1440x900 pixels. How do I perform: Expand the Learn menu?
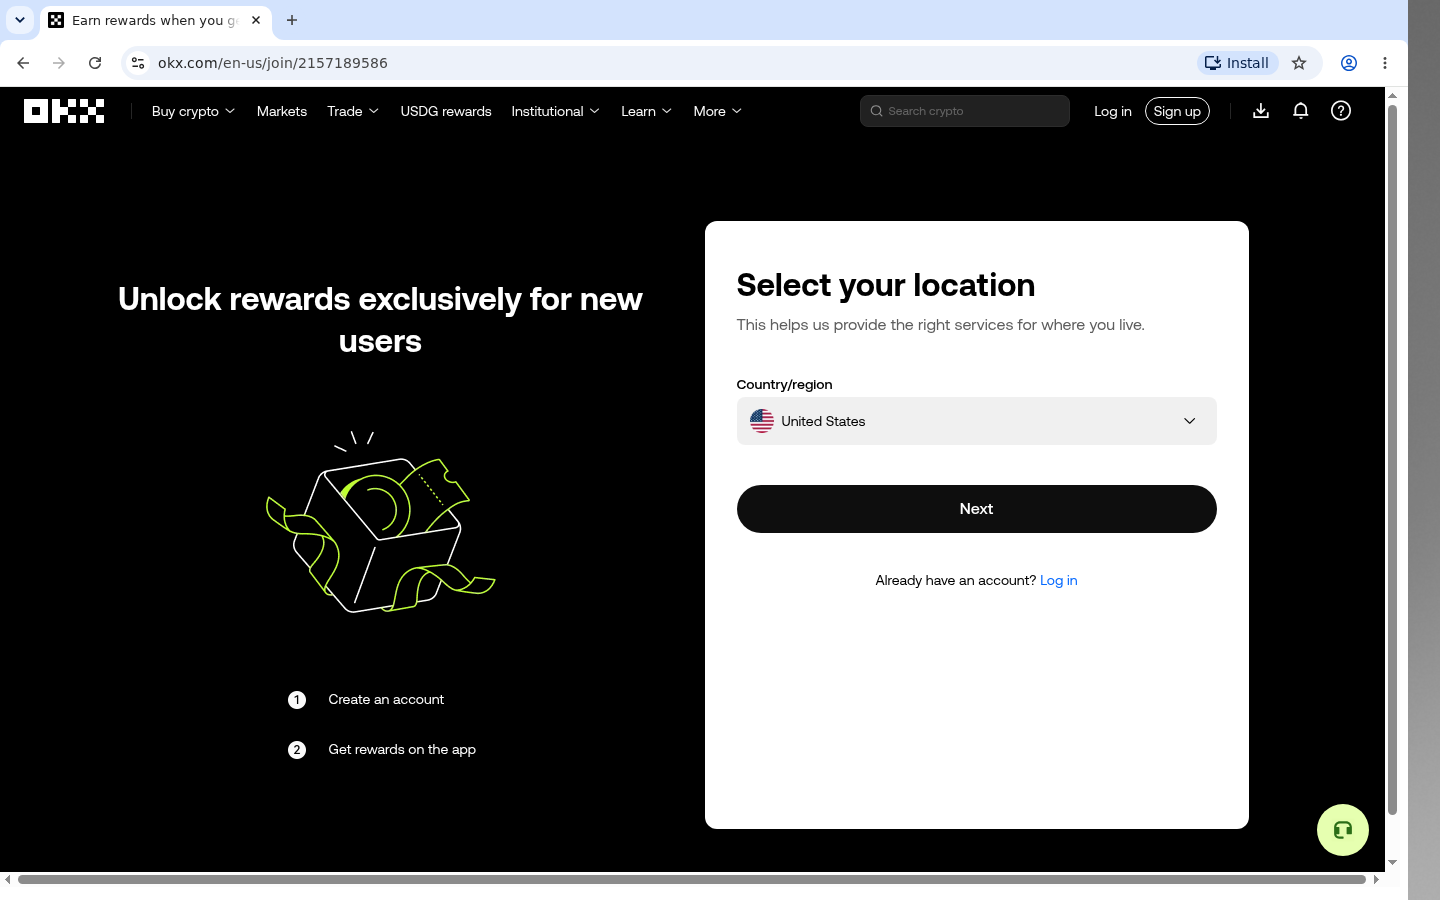coord(646,111)
